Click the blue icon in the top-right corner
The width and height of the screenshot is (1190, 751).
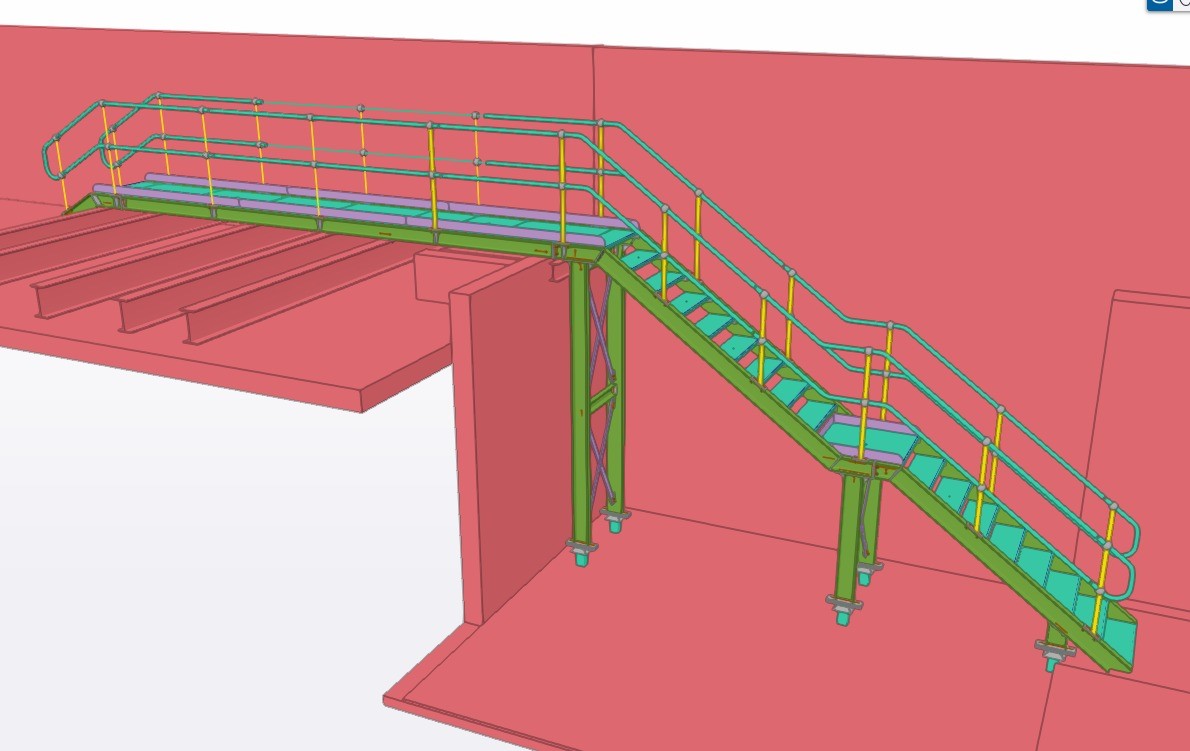[1158, 4]
